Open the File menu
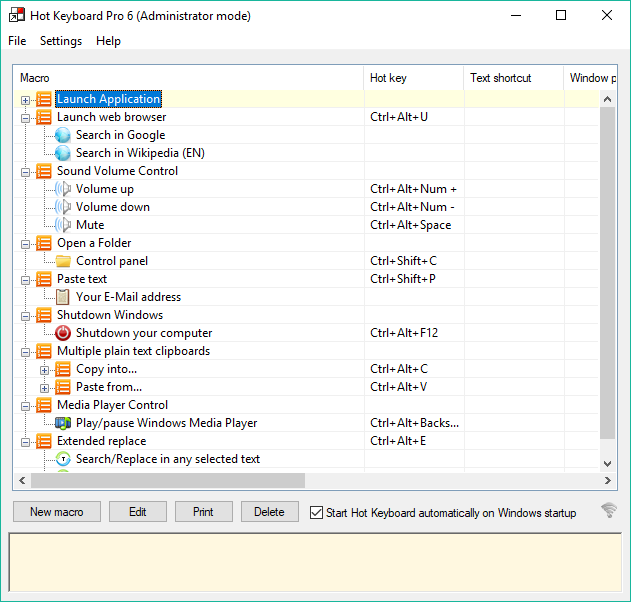 (17, 41)
